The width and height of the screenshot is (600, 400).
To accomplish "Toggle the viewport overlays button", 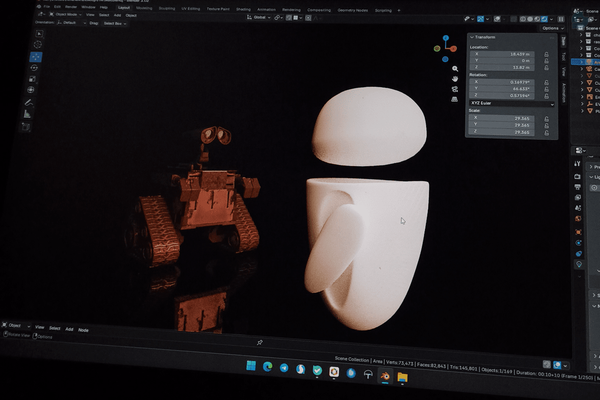I will point(497,19).
